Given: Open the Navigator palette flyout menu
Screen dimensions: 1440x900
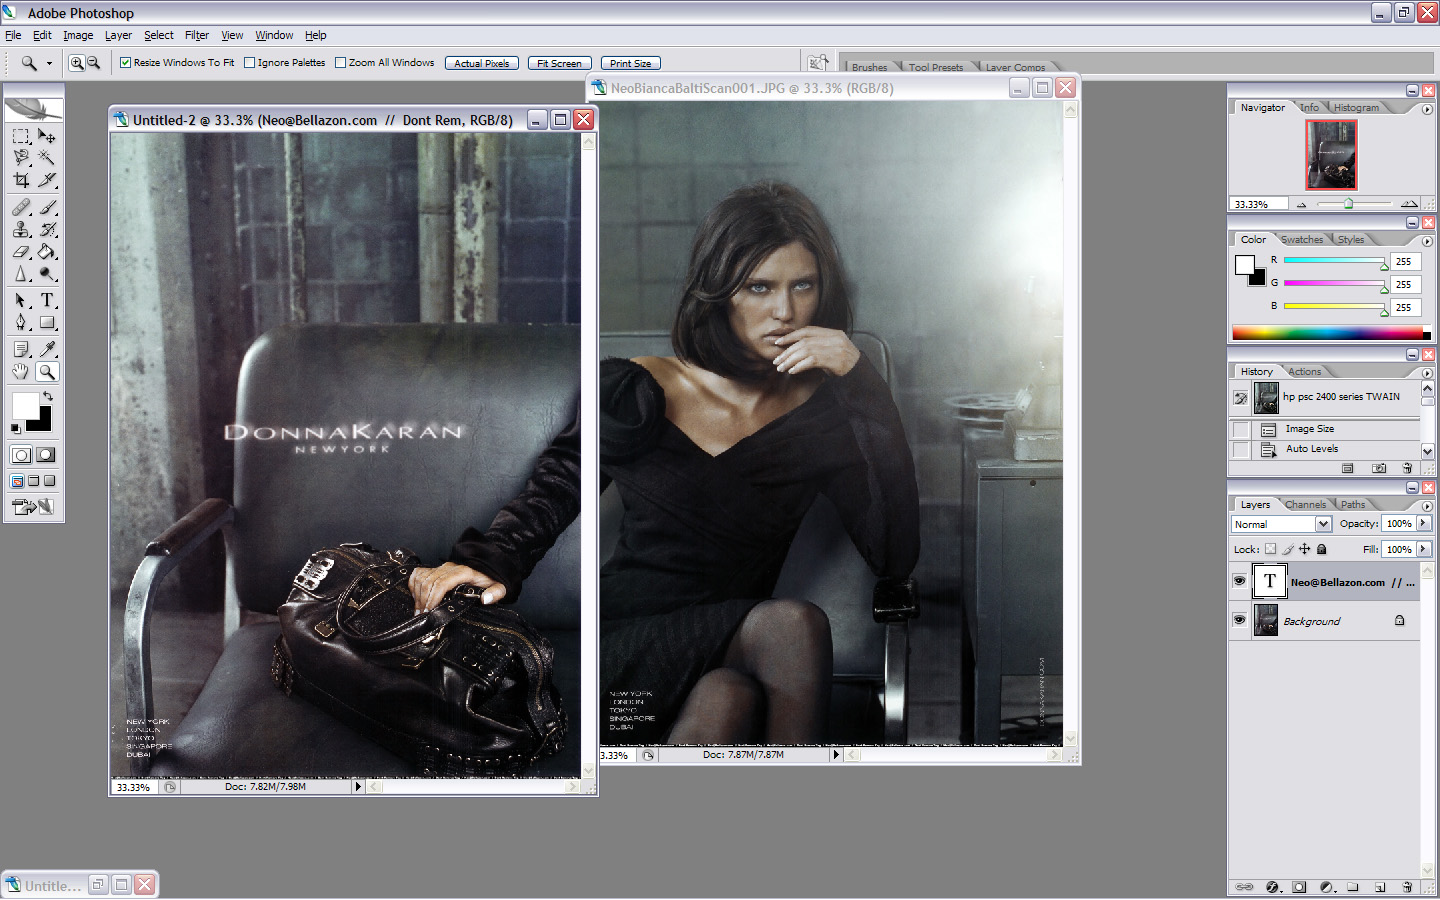Looking at the screenshot, I should (1427, 109).
